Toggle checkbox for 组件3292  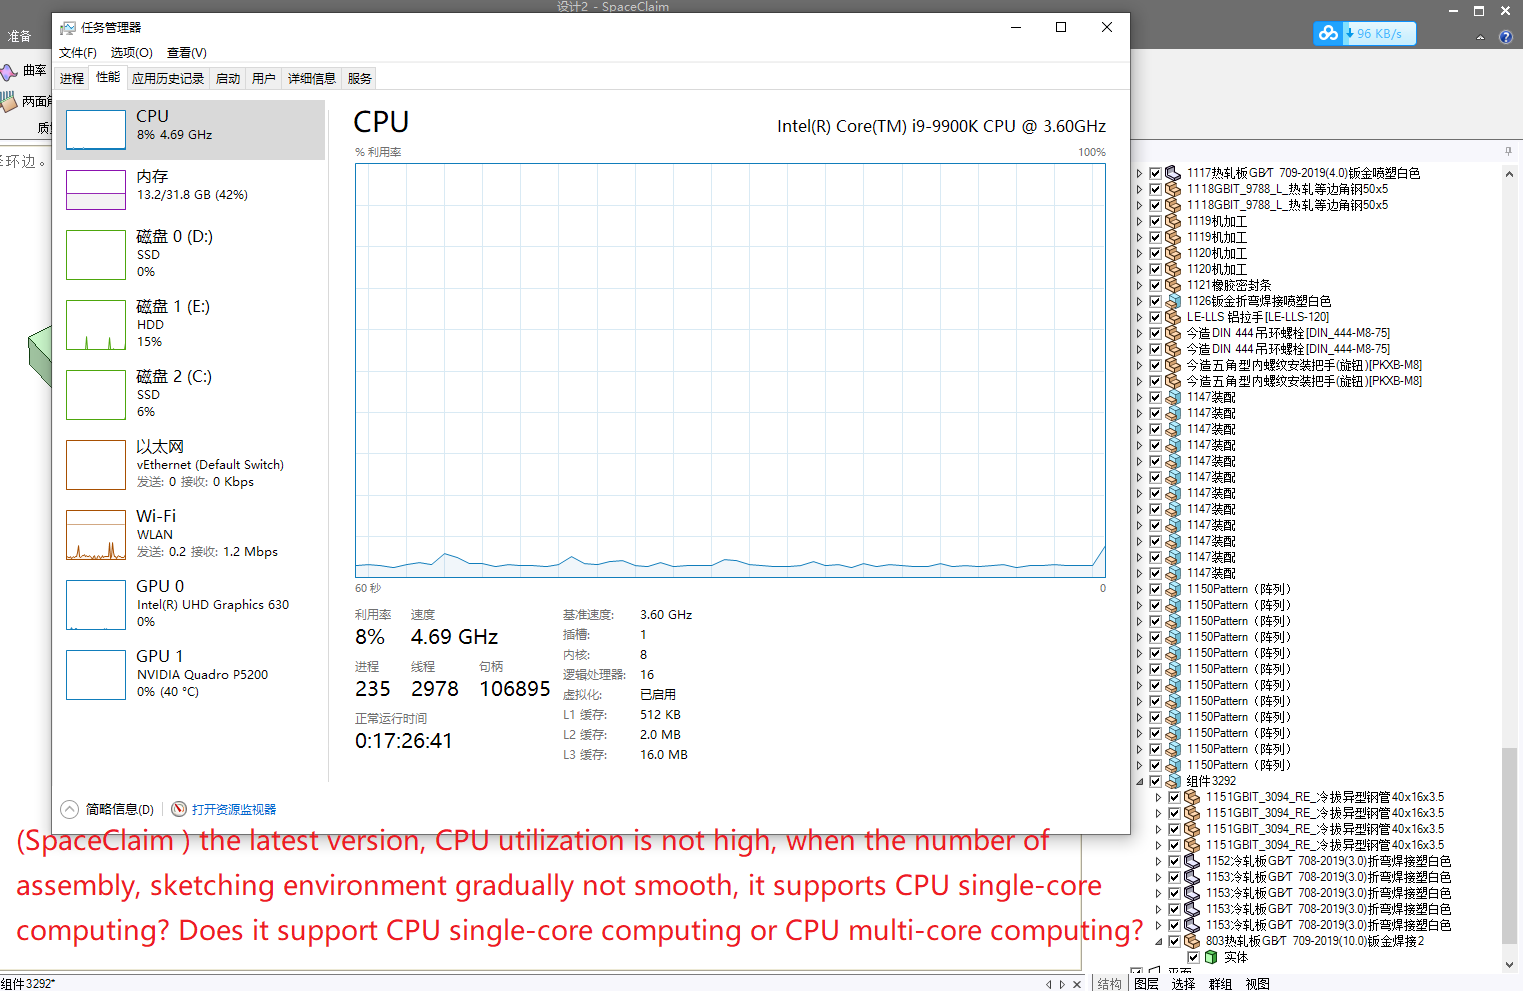[1155, 781]
